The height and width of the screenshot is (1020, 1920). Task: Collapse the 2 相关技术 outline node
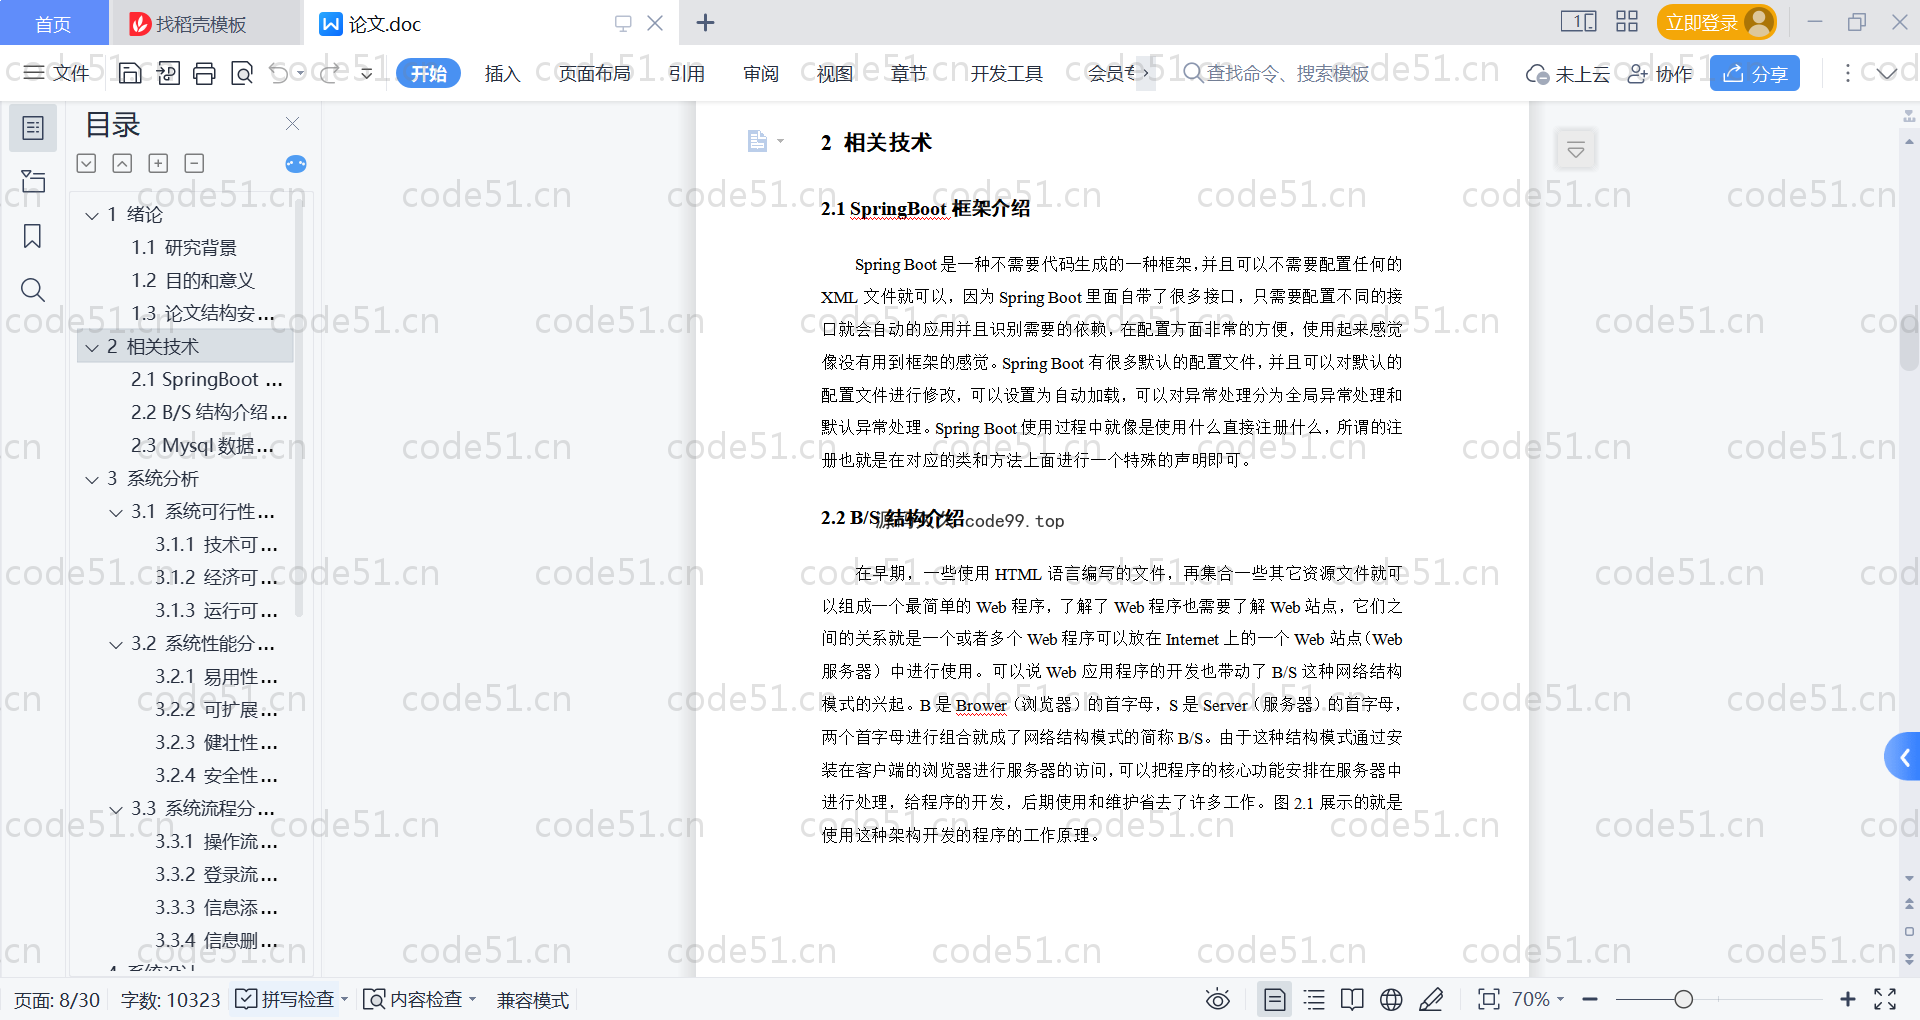coord(92,347)
